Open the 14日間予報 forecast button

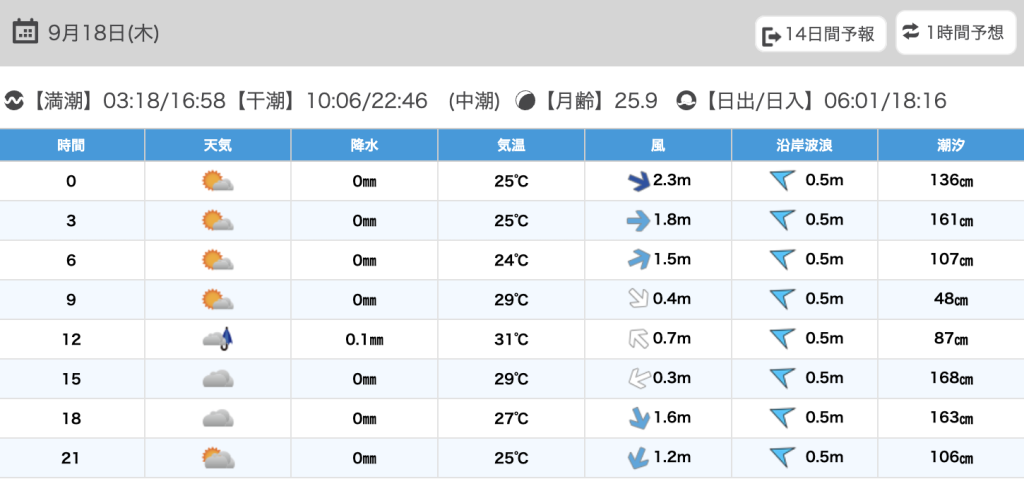(x=820, y=35)
